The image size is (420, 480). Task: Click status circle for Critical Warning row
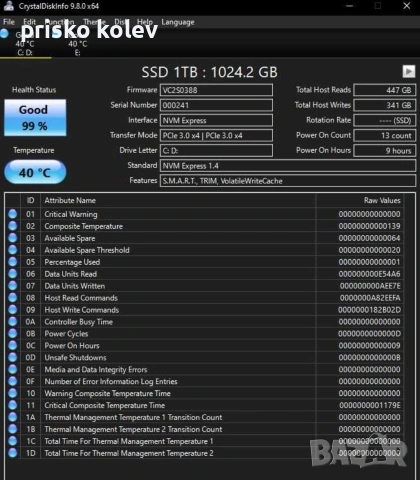point(13,214)
